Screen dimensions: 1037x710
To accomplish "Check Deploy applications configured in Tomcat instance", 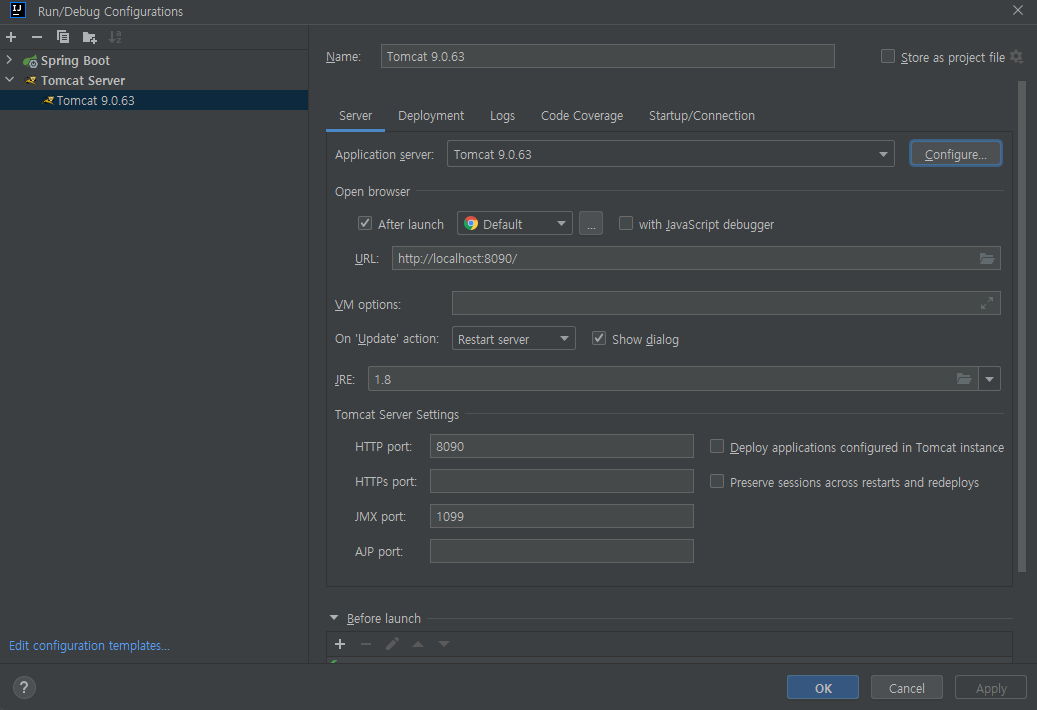I will pos(717,446).
